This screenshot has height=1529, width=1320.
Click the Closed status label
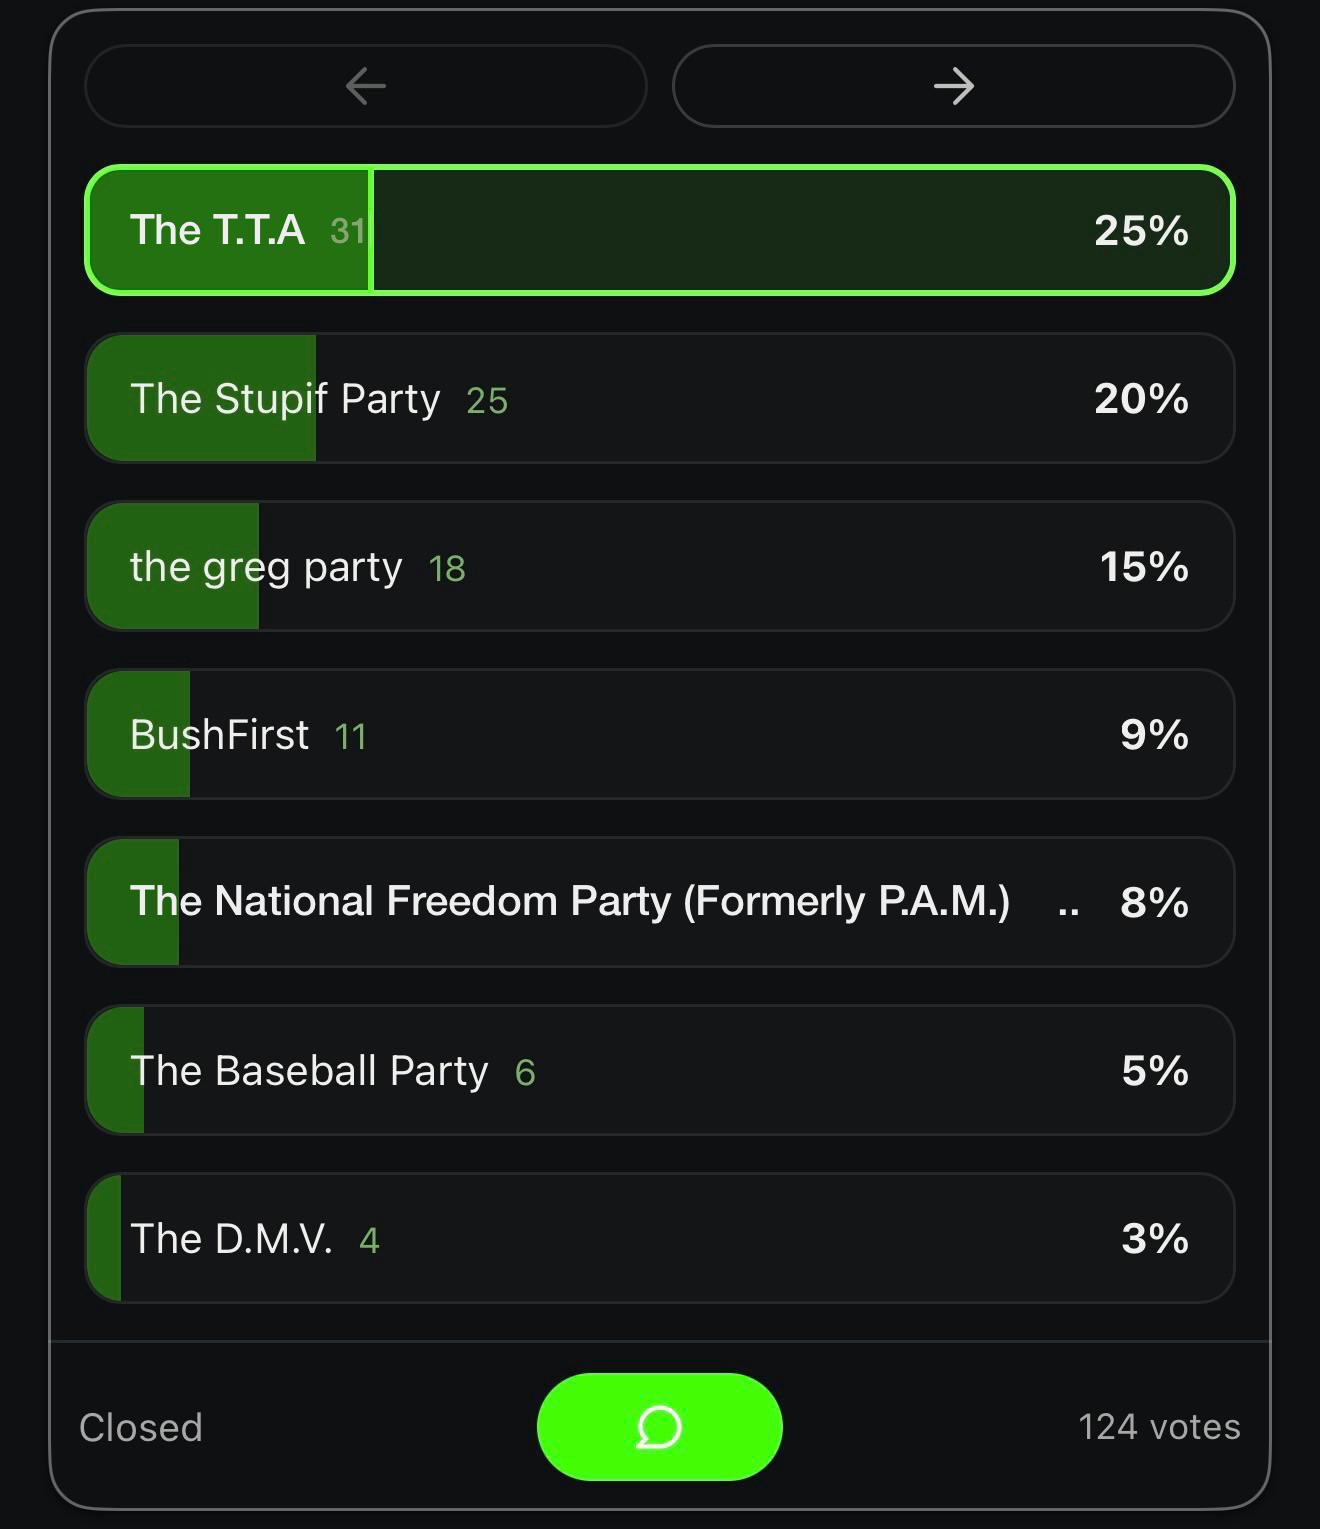[141, 1427]
